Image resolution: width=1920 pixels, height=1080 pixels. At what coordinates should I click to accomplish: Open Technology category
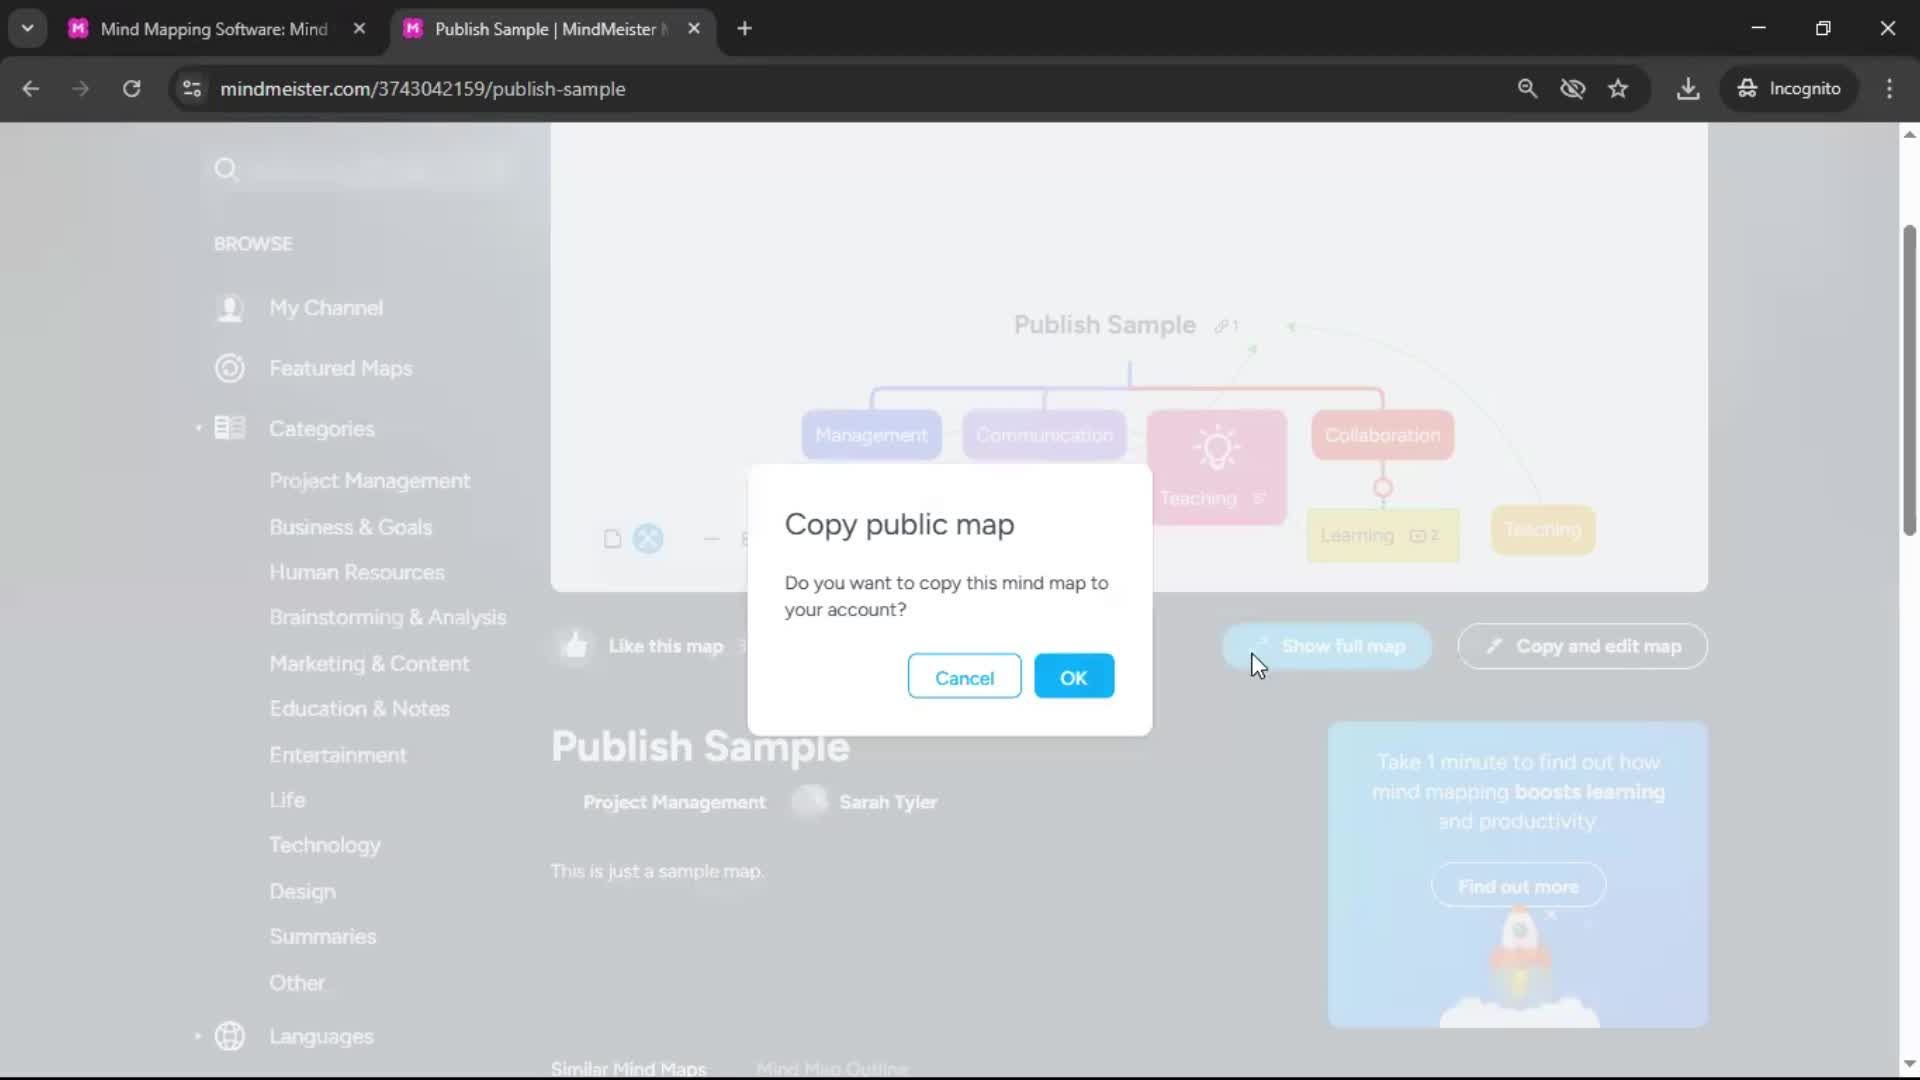click(324, 845)
